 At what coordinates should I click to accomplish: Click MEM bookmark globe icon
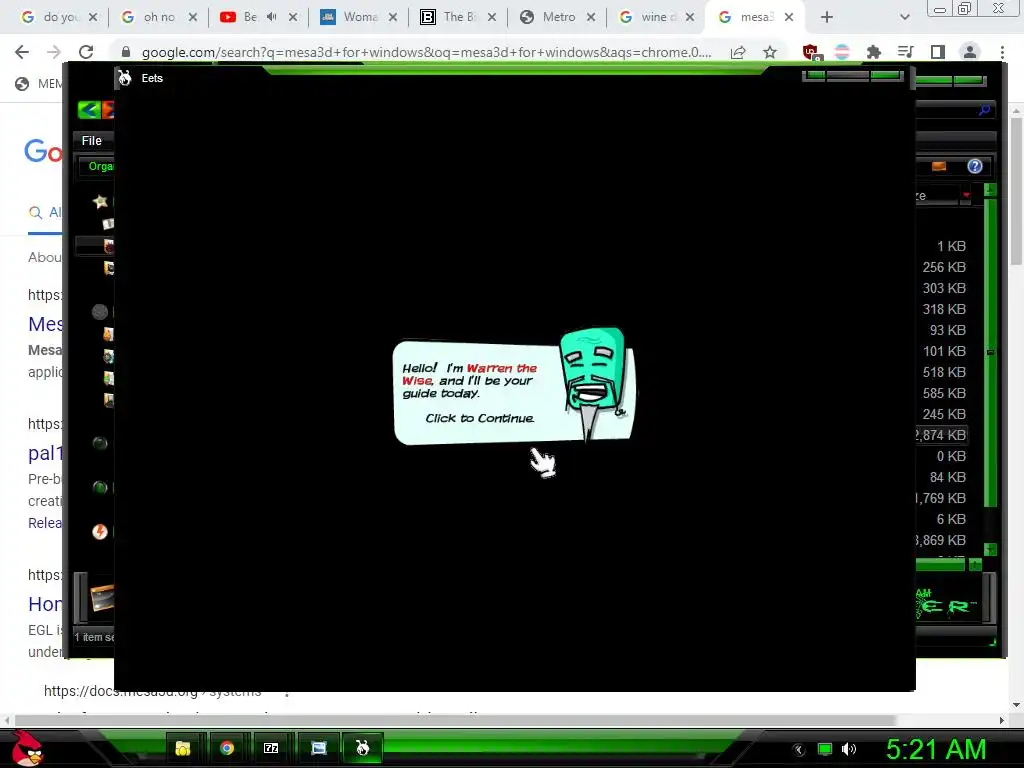22,84
